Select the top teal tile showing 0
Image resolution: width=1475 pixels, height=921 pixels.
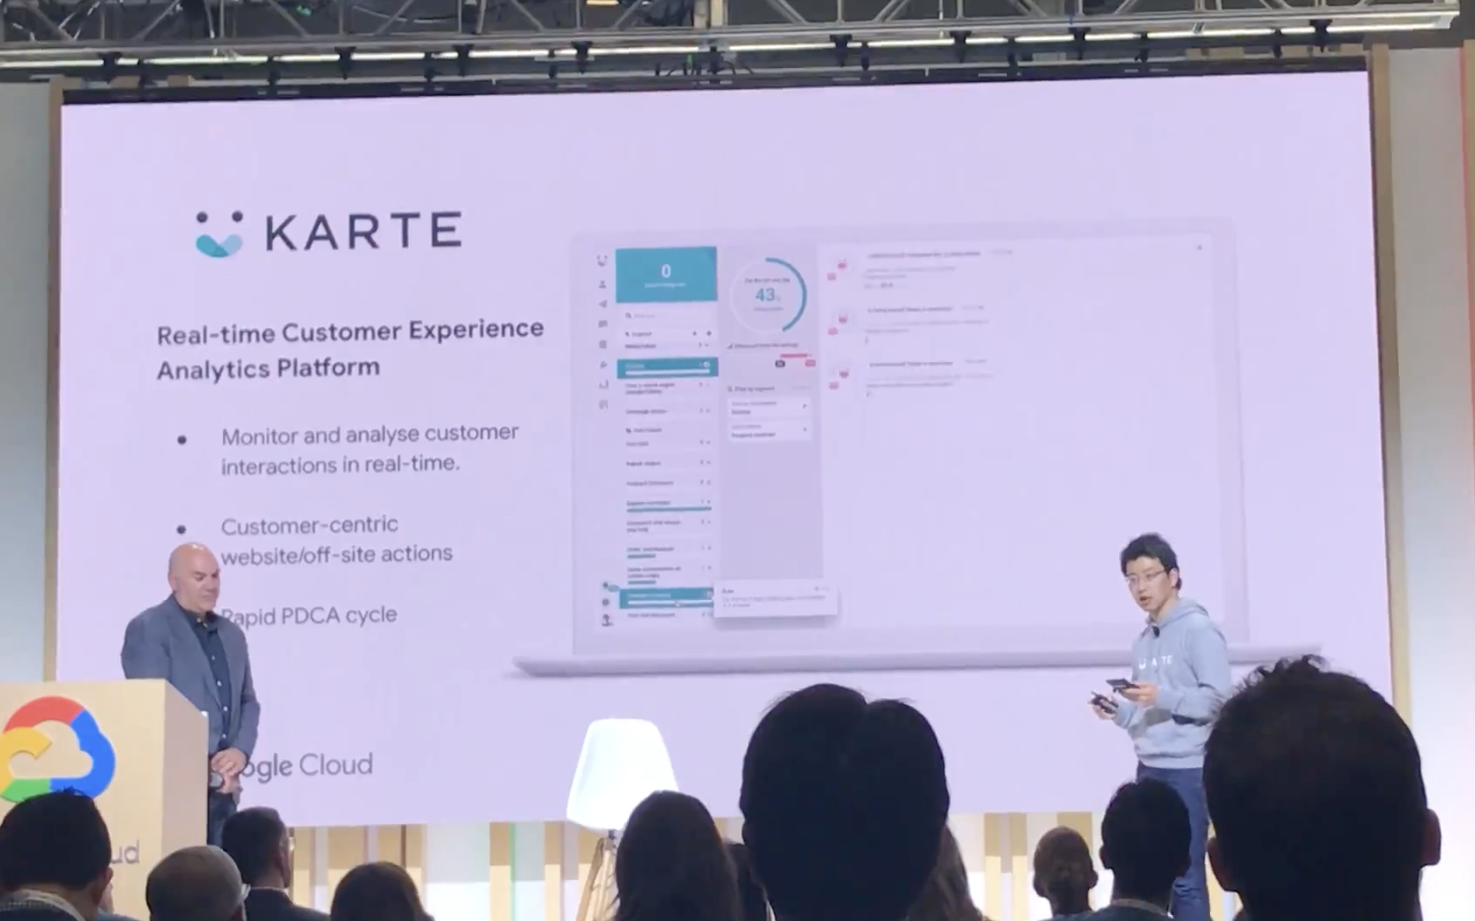point(666,274)
